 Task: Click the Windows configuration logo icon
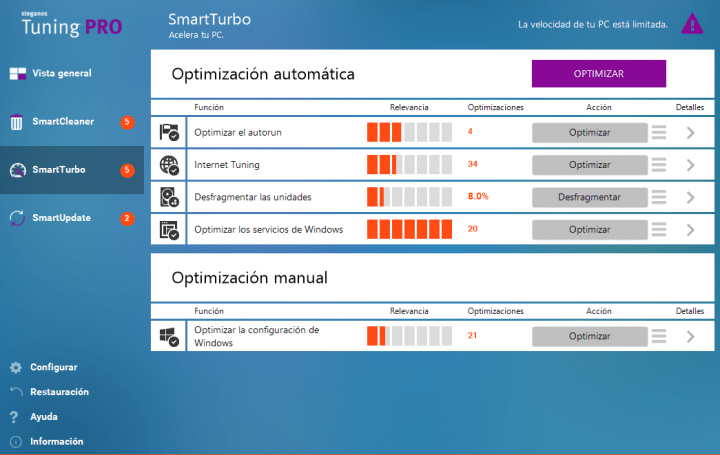[x=169, y=337]
